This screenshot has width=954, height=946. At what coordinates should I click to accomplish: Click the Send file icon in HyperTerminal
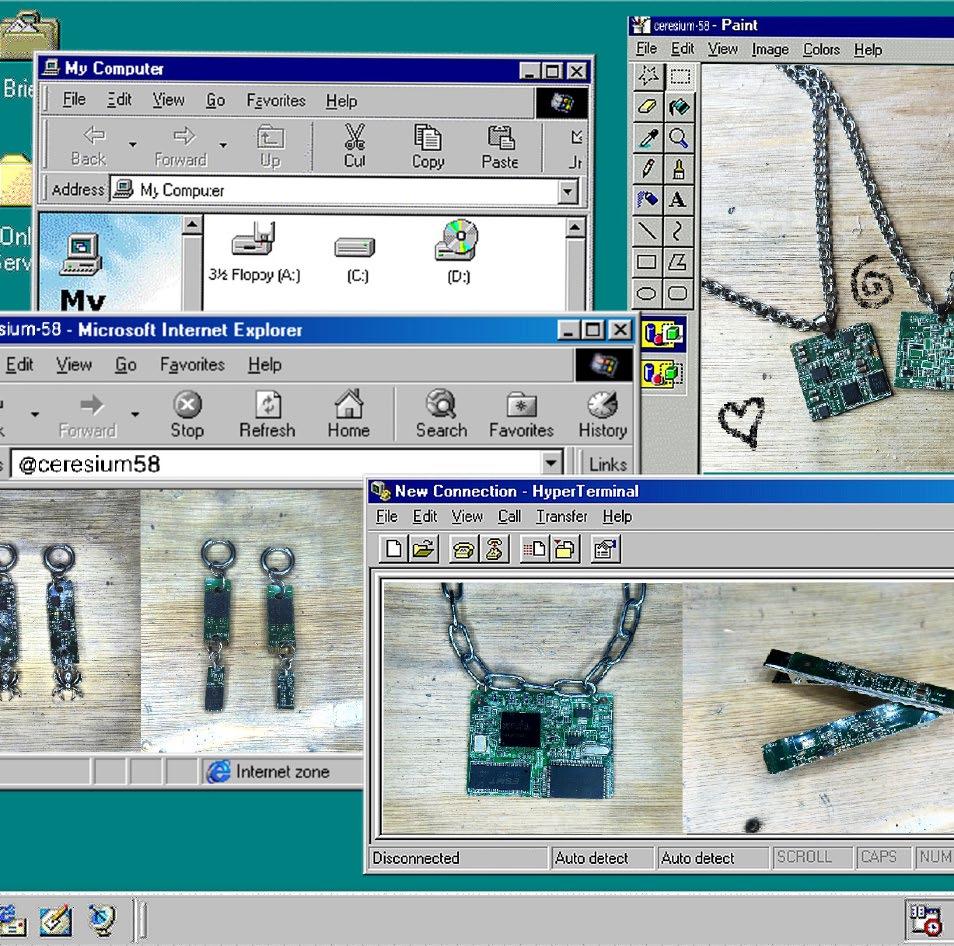point(535,549)
